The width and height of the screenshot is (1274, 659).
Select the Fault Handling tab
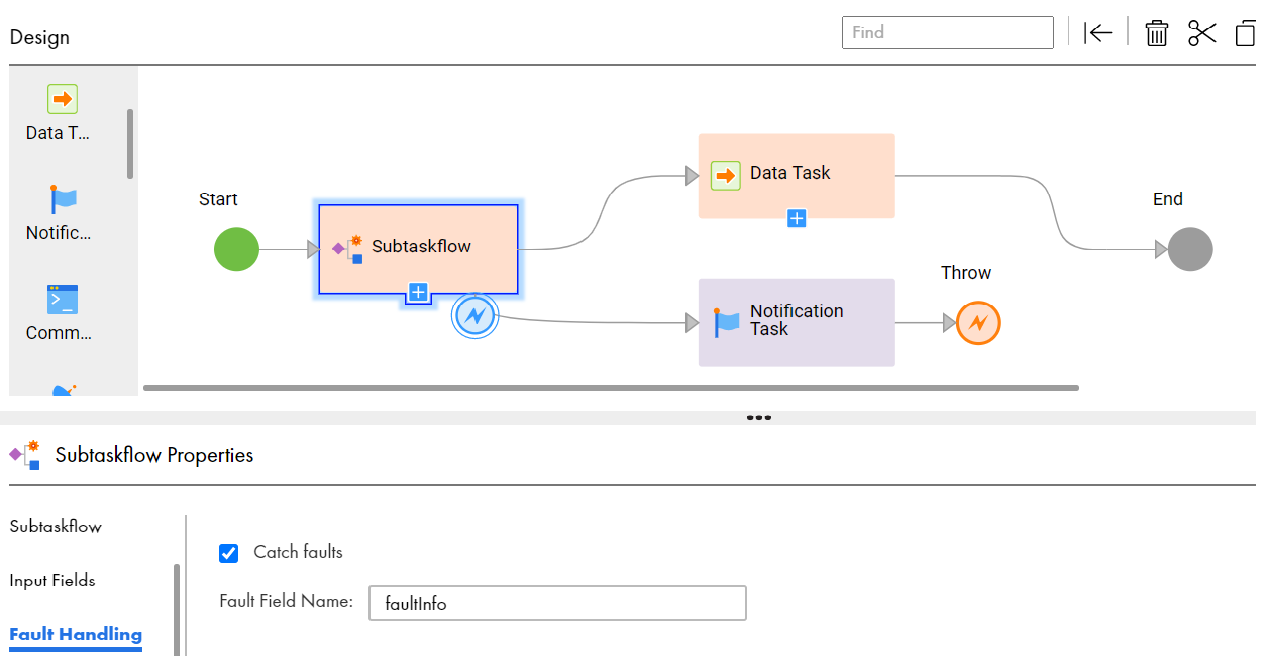pyautogui.click(x=76, y=634)
